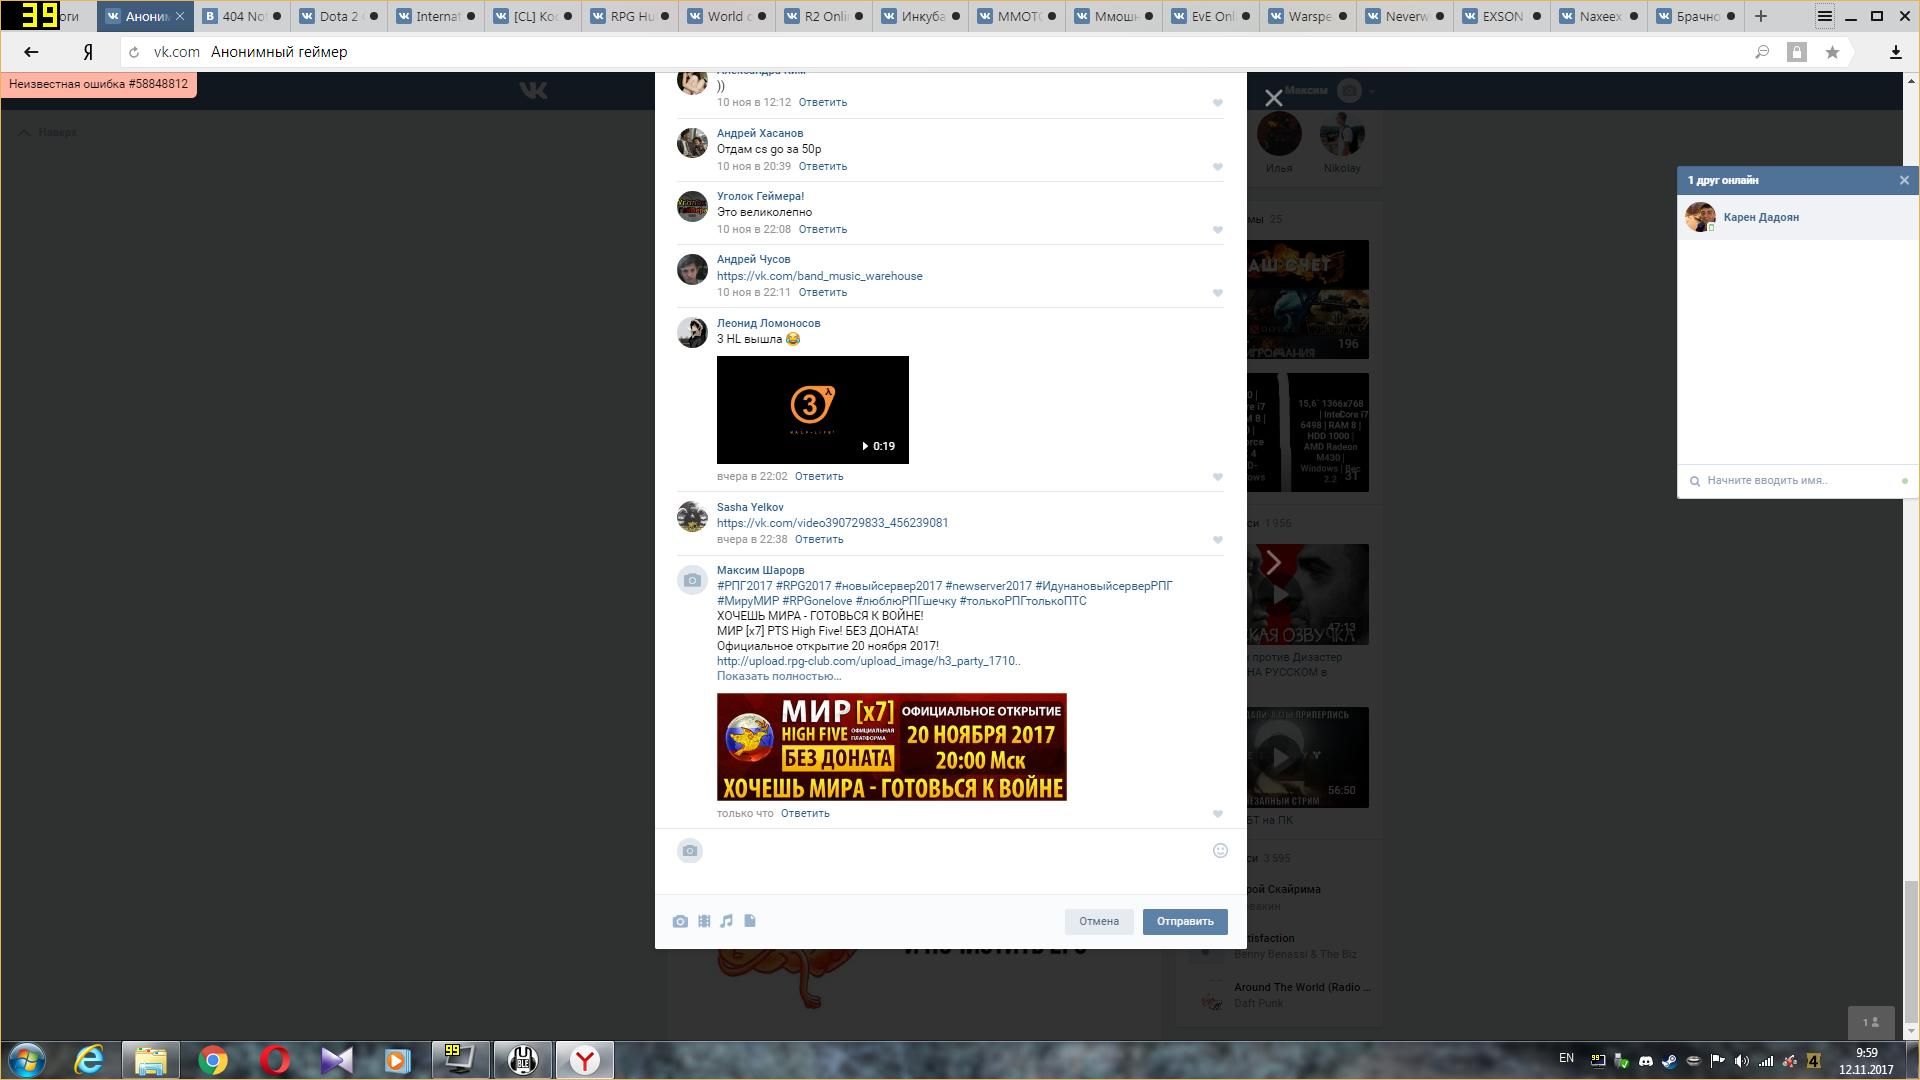Attach a photo to the comment
1920x1080 pixels.
pyautogui.click(x=680, y=921)
